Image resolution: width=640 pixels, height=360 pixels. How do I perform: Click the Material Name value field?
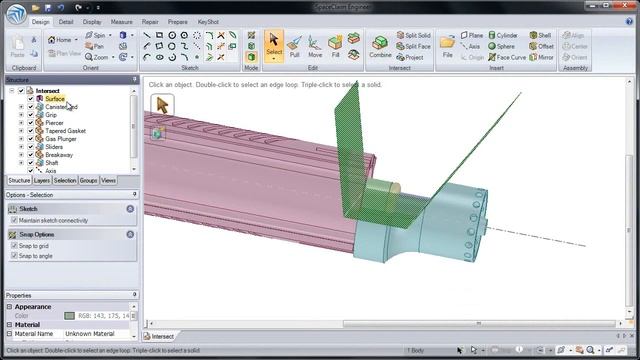97,334
